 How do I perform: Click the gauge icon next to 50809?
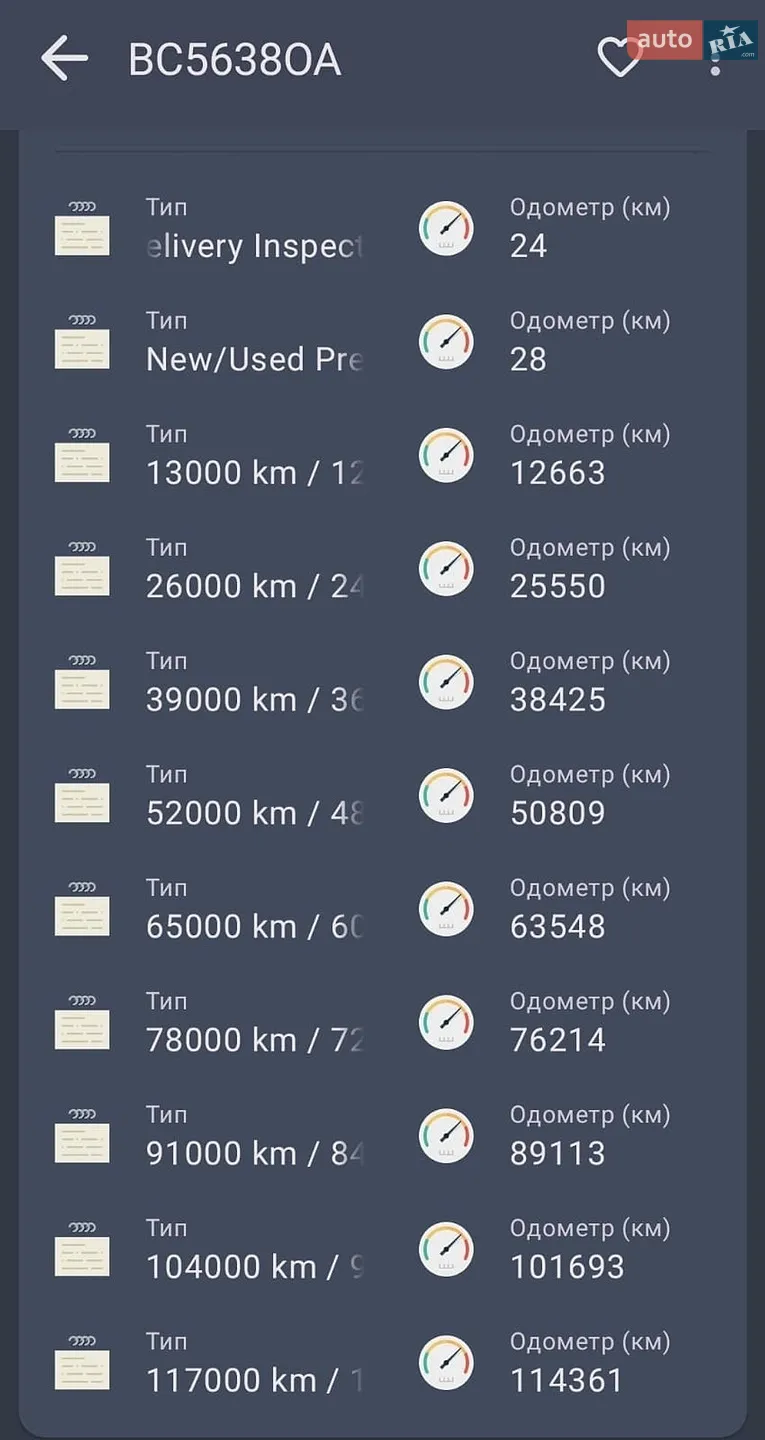(x=446, y=795)
